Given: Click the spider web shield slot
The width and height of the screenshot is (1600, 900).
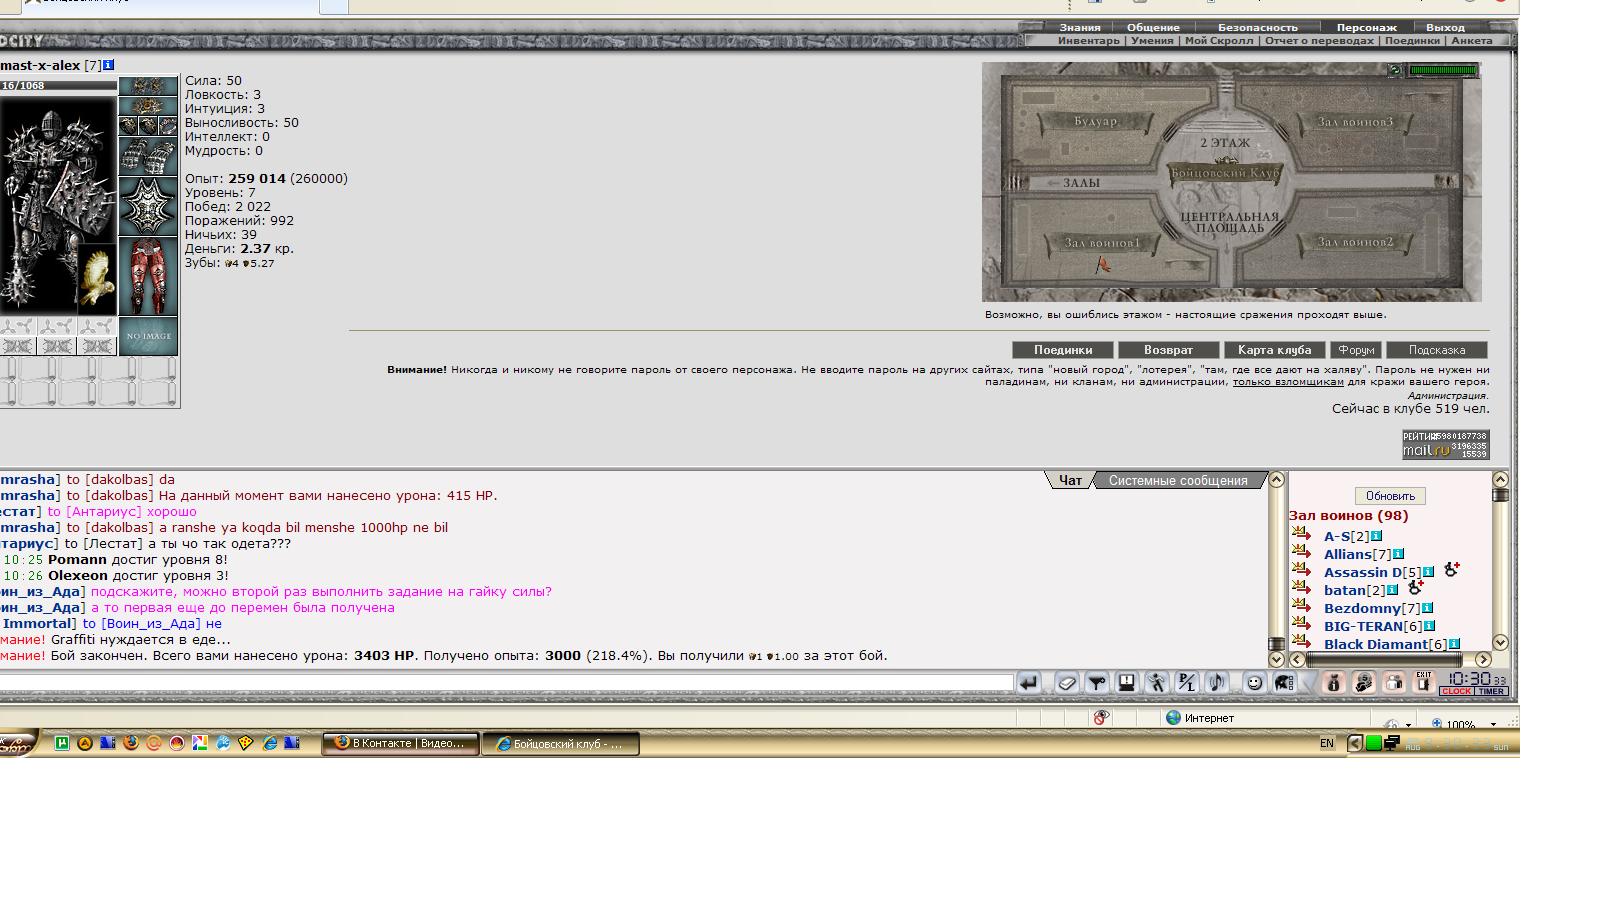Looking at the screenshot, I should pos(148,206).
